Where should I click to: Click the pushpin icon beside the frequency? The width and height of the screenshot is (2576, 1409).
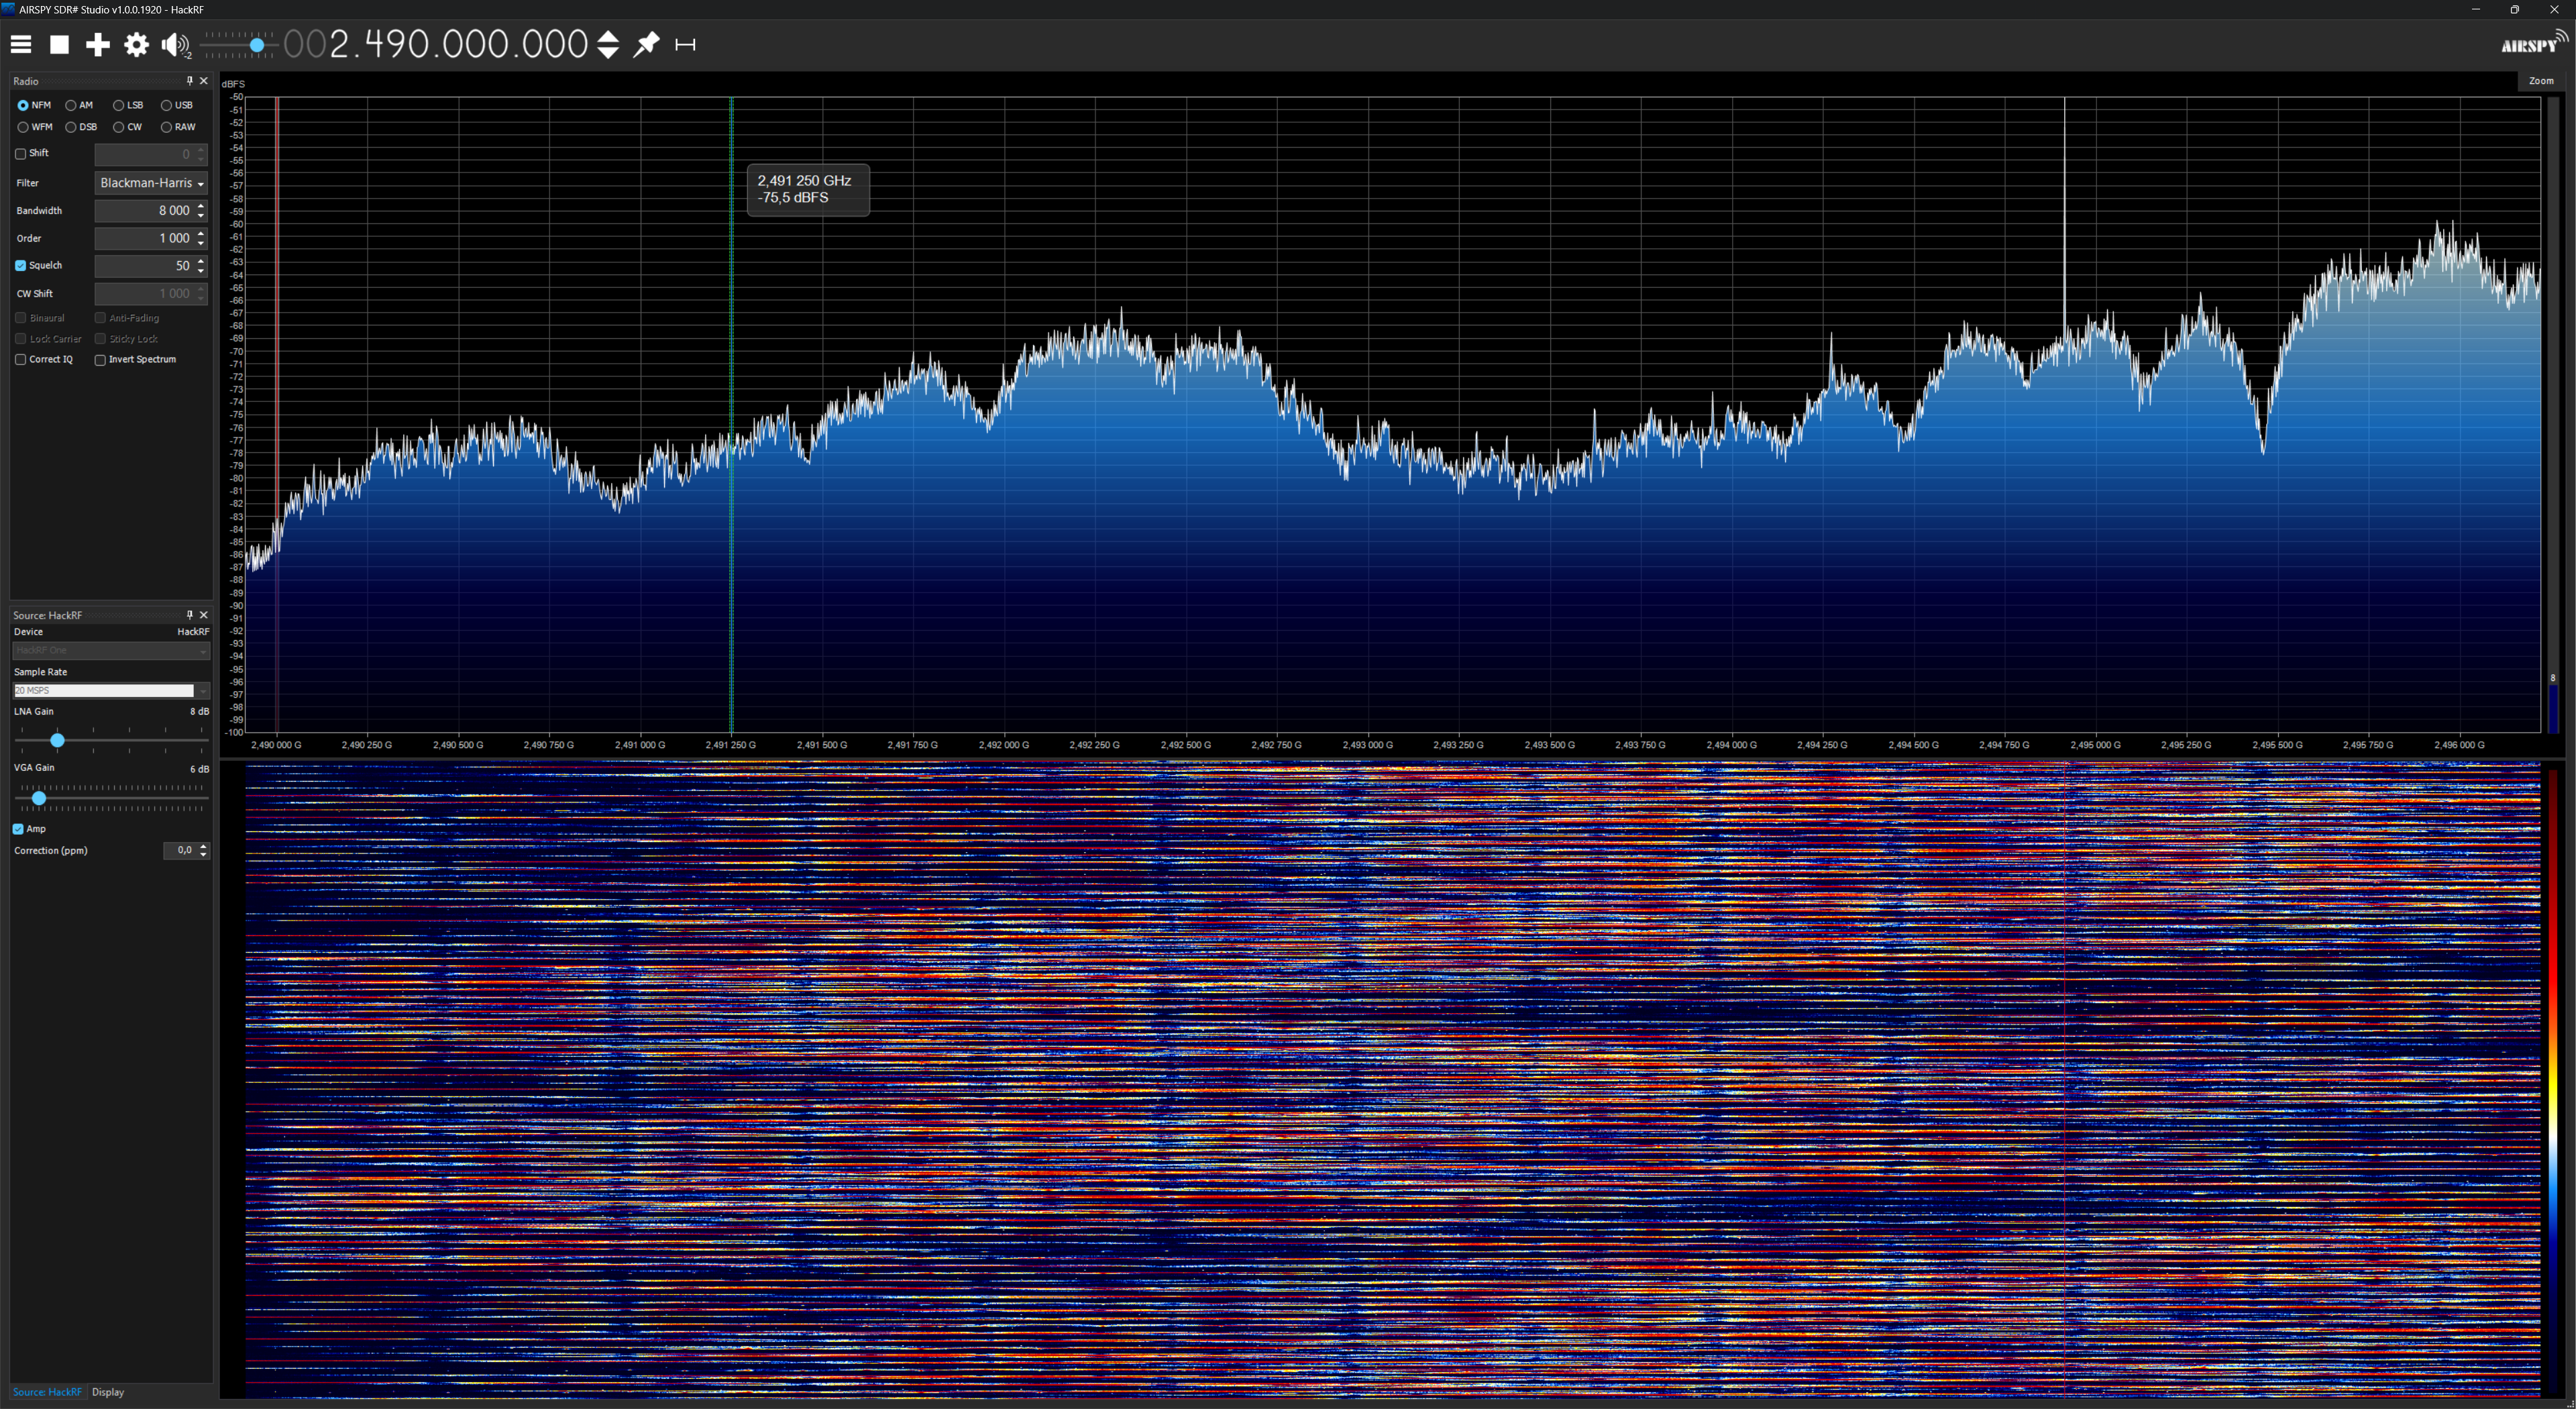pyautogui.click(x=647, y=44)
